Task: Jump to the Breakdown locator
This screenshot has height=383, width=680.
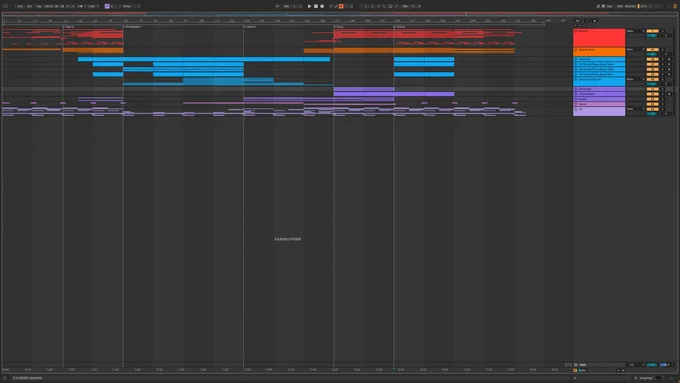Action: (133, 27)
